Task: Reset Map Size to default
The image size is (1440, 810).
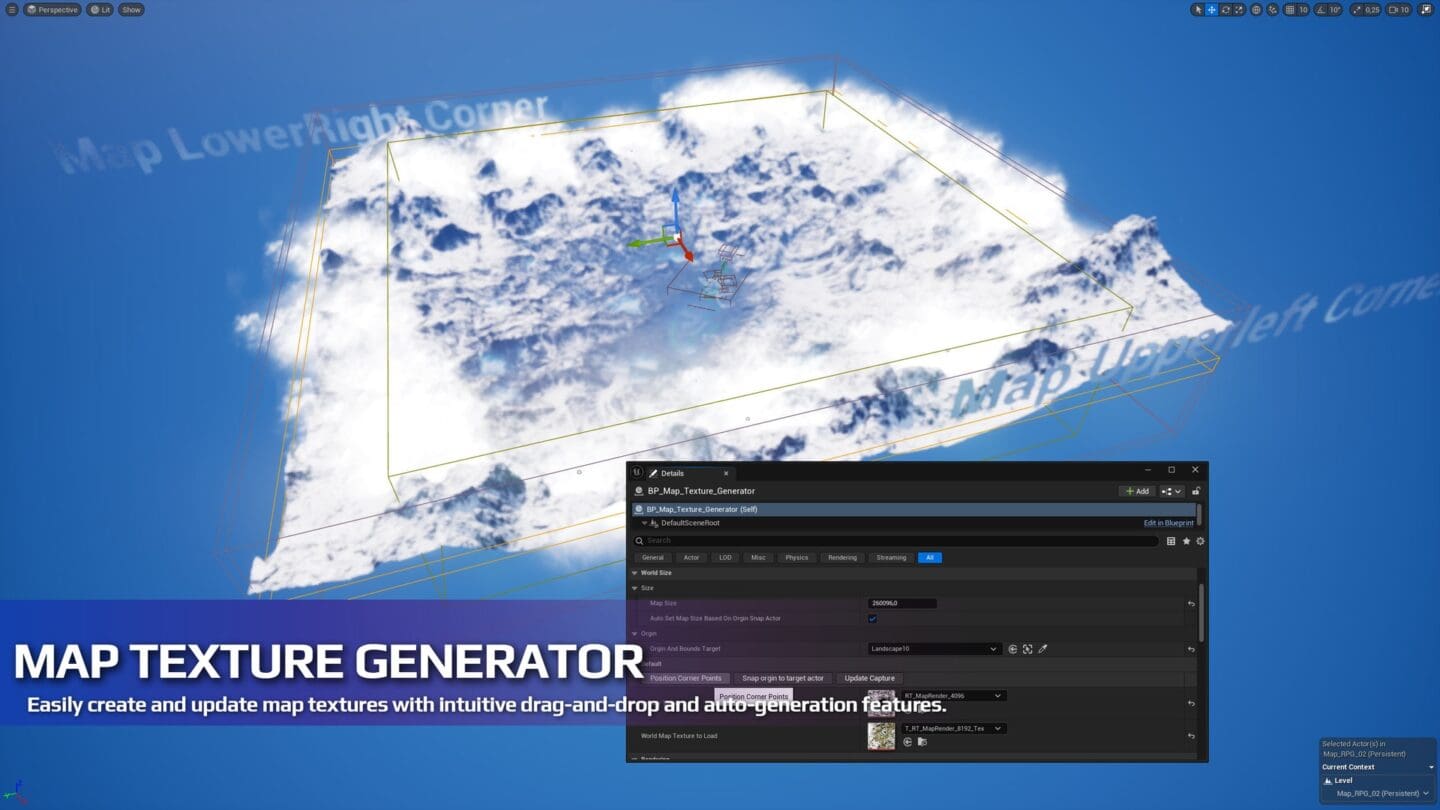Action: (x=1191, y=604)
